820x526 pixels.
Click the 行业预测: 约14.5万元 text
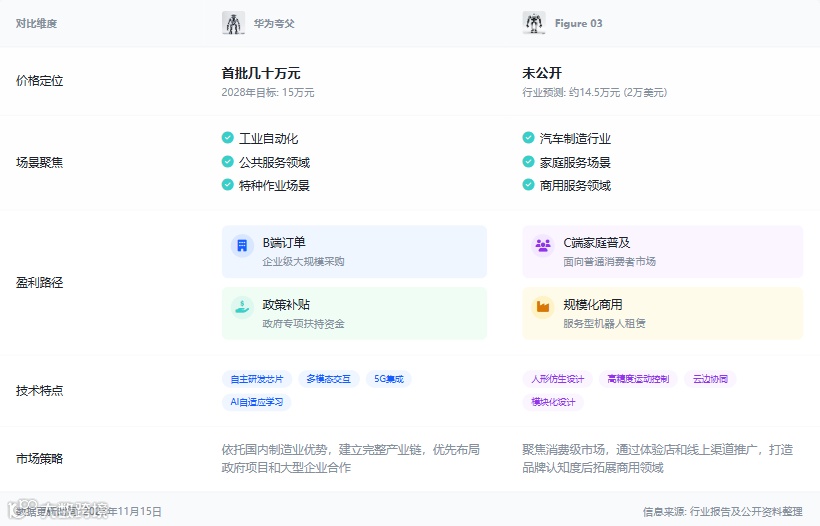pyautogui.click(x=595, y=93)
